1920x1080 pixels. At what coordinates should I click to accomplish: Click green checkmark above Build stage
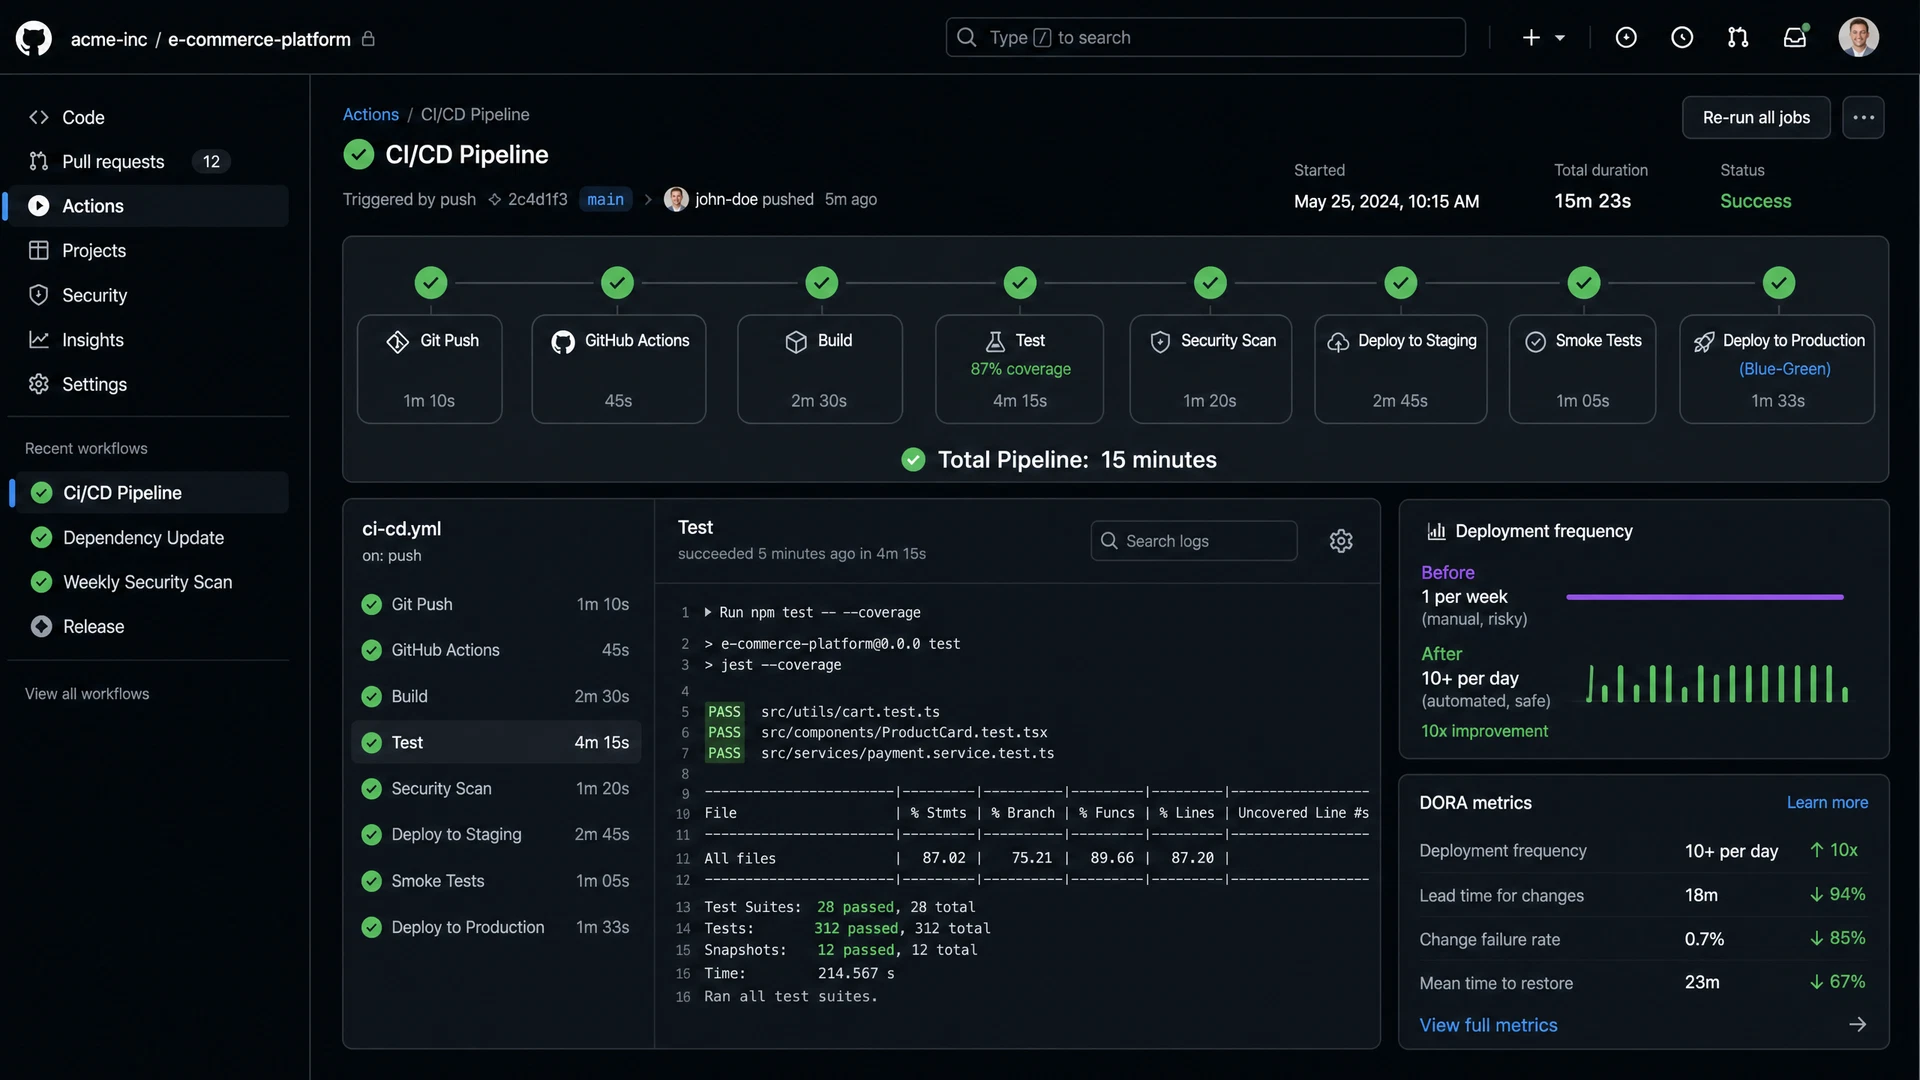point(822,283)
